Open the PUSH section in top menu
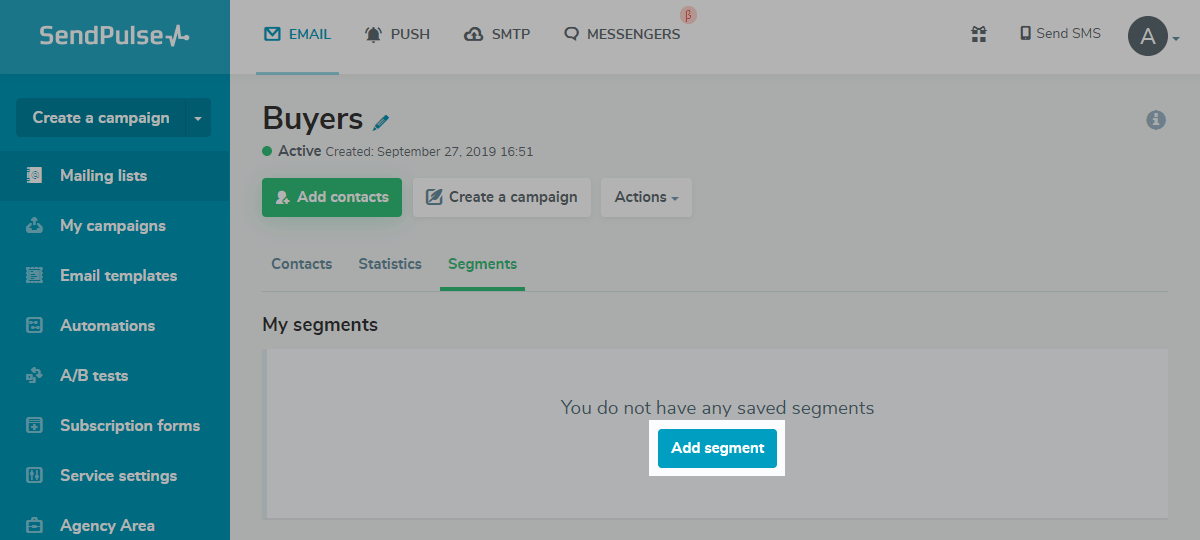 coord(397,34)
